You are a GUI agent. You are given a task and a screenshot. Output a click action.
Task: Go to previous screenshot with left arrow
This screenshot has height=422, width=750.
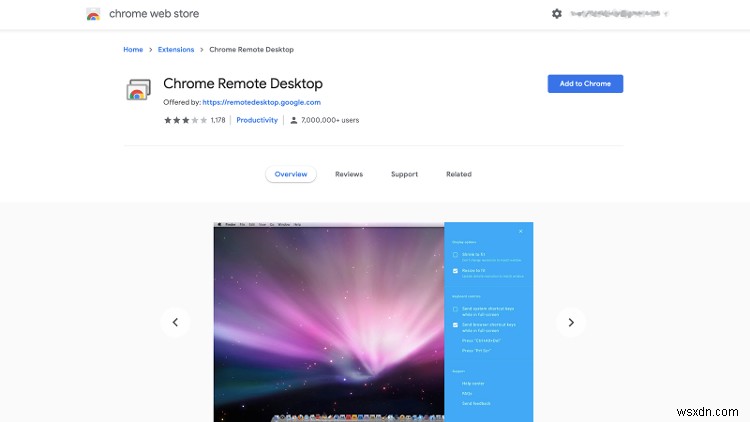point(175,322)
